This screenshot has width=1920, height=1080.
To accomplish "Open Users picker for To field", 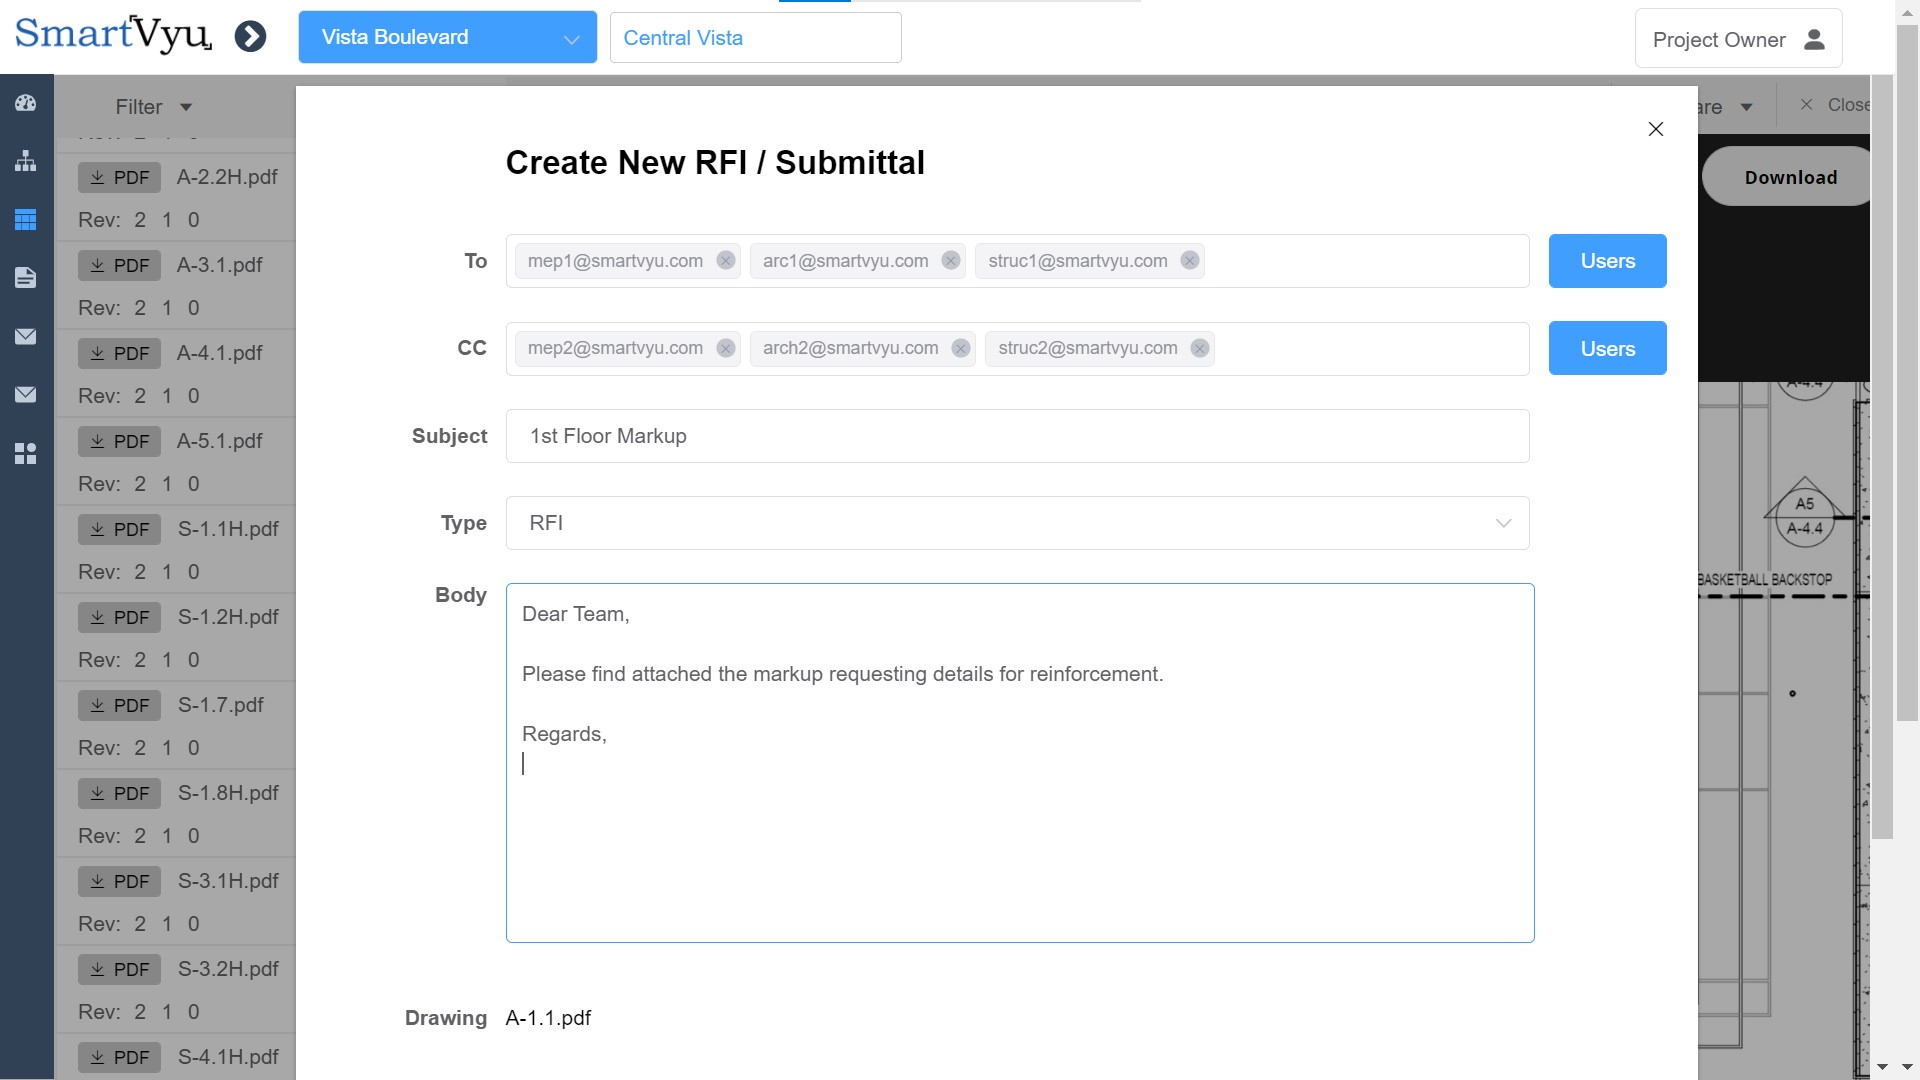I will 1607,261.
